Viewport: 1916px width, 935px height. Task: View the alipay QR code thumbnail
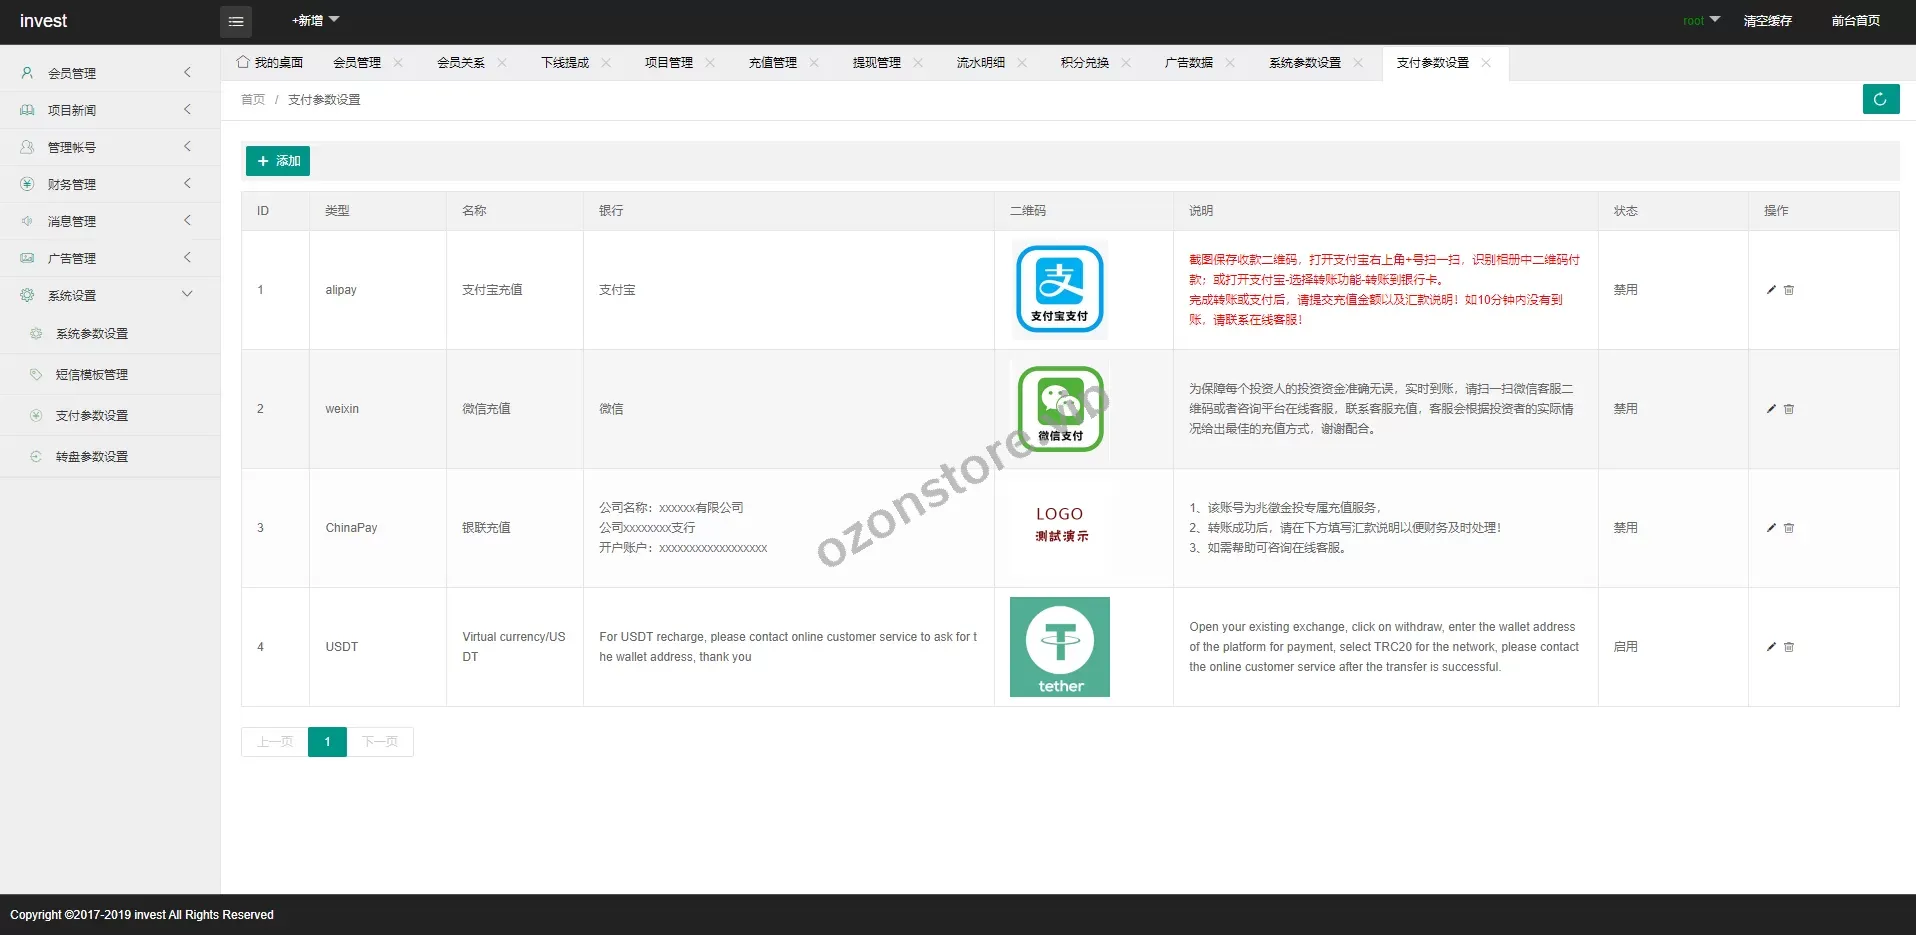1059,289
